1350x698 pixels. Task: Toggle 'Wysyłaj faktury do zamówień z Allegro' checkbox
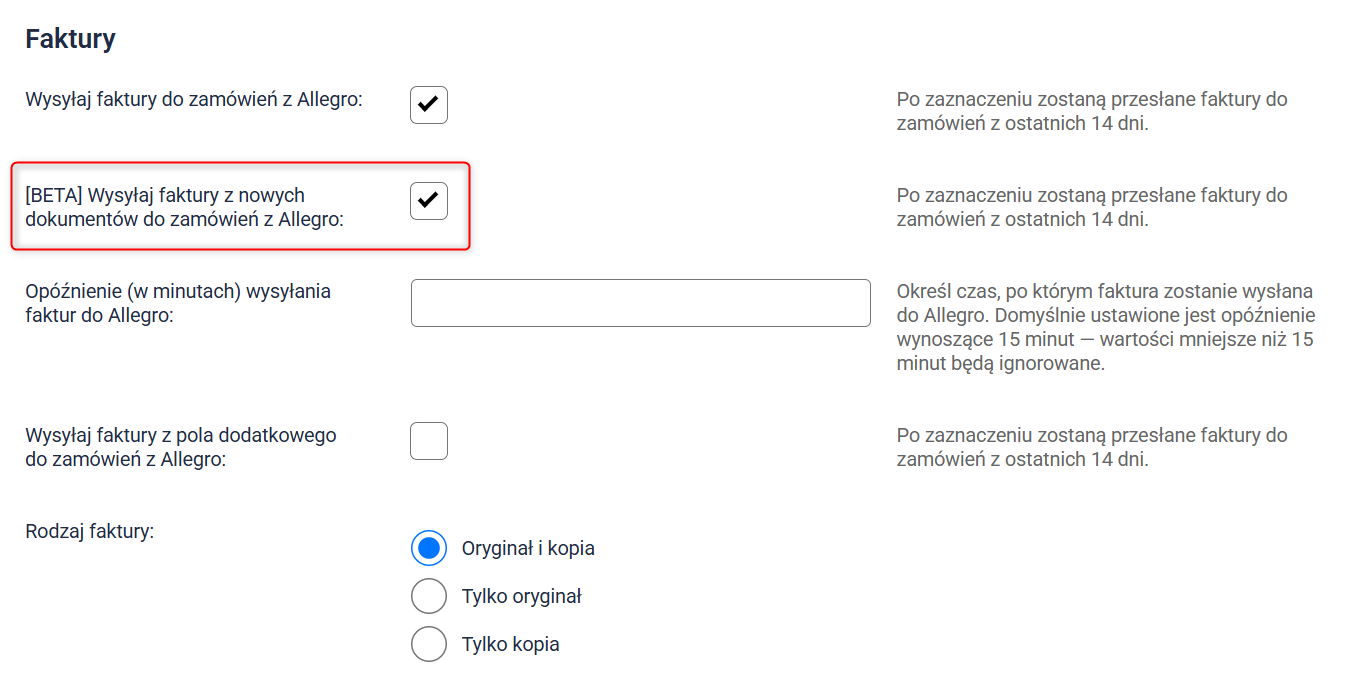[429, 105]
